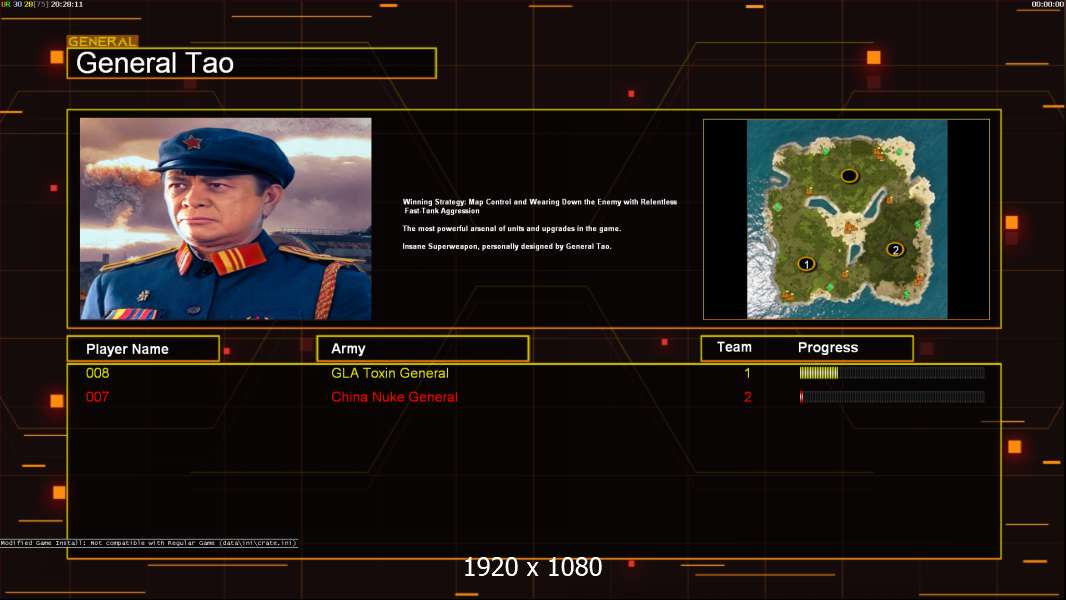
Task: Click the 00:00:00 timer at top right
Action: tap(1048, 4)
